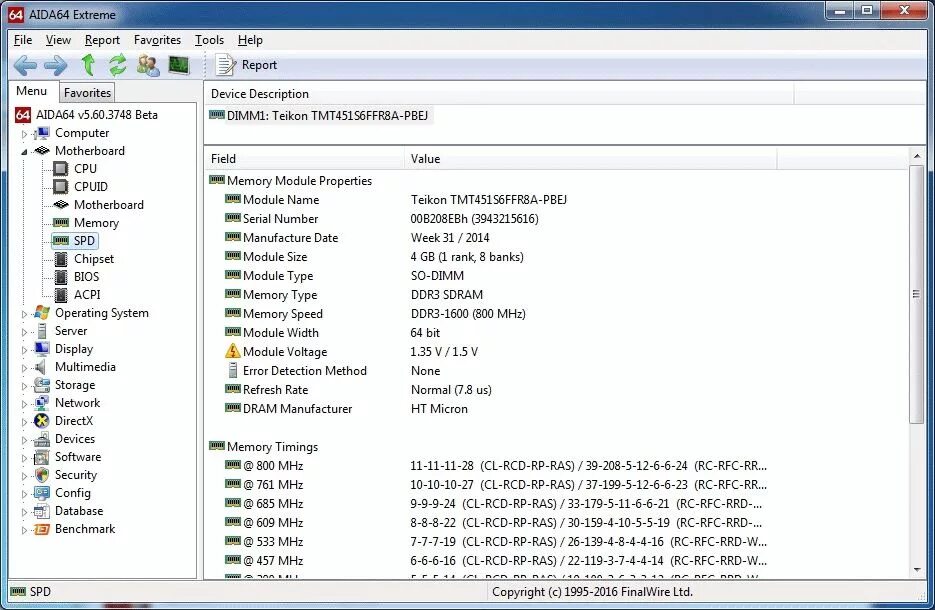Viewport: 935px width, 610px height.
Task: Sort by the Value column header
Action: (x=590, y=159)
